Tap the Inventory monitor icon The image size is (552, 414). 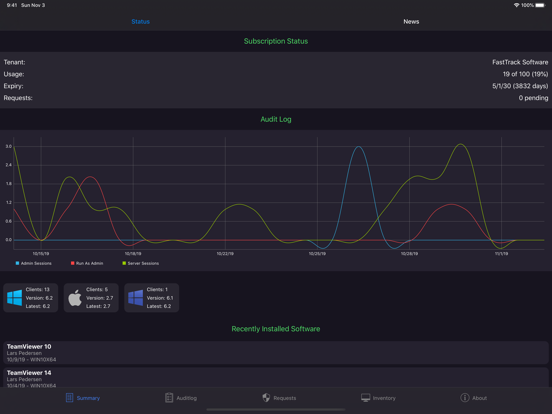coord(365,397)
